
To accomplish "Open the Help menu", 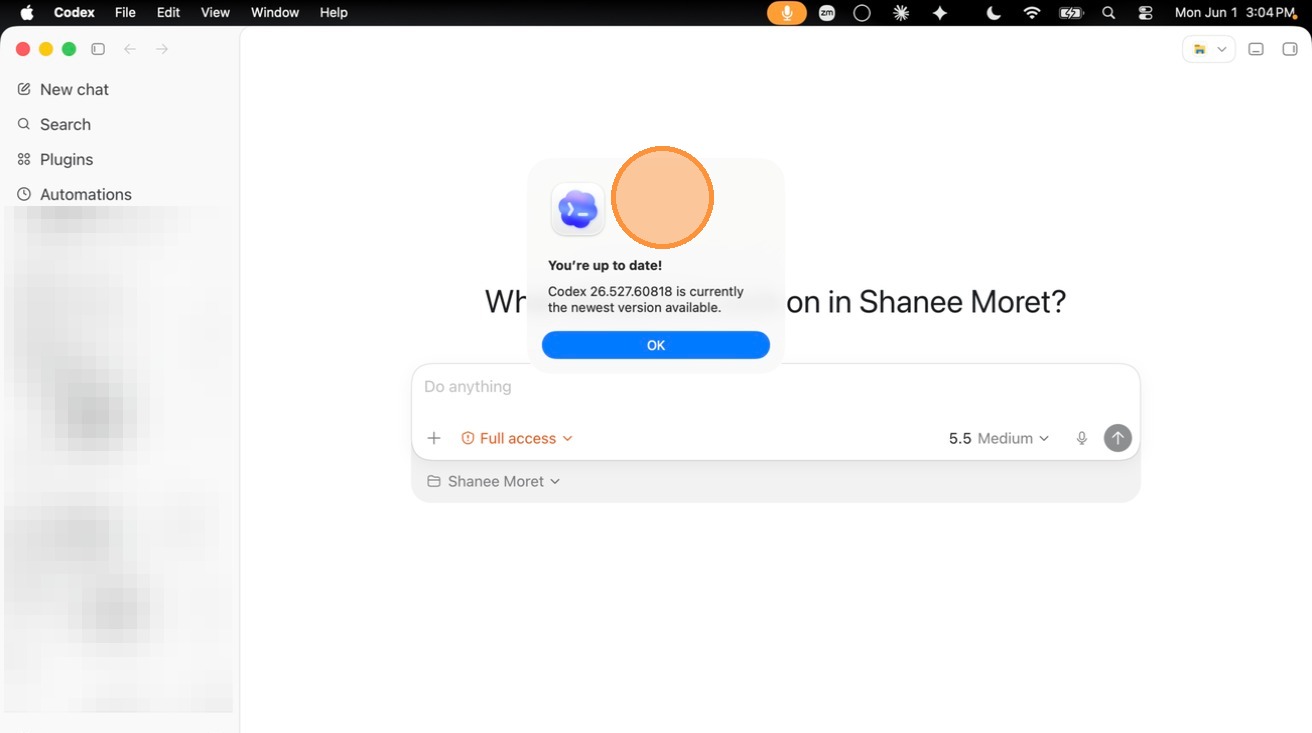I will pyautogui.click(x=333, y=12).
